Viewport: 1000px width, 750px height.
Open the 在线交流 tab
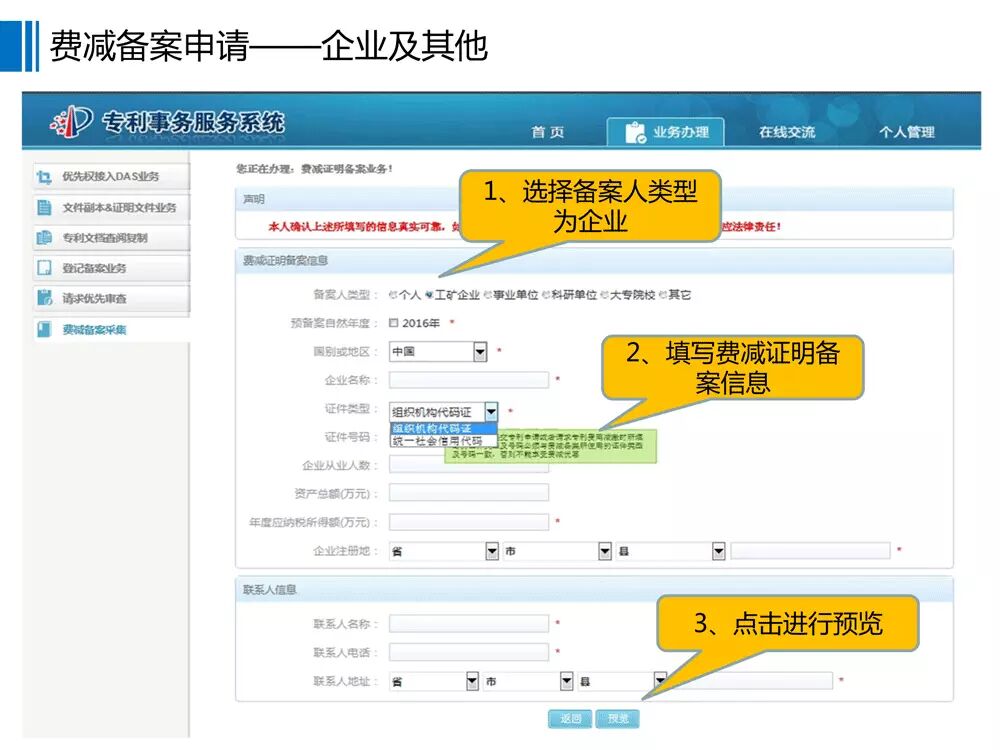tap(787, 132)
